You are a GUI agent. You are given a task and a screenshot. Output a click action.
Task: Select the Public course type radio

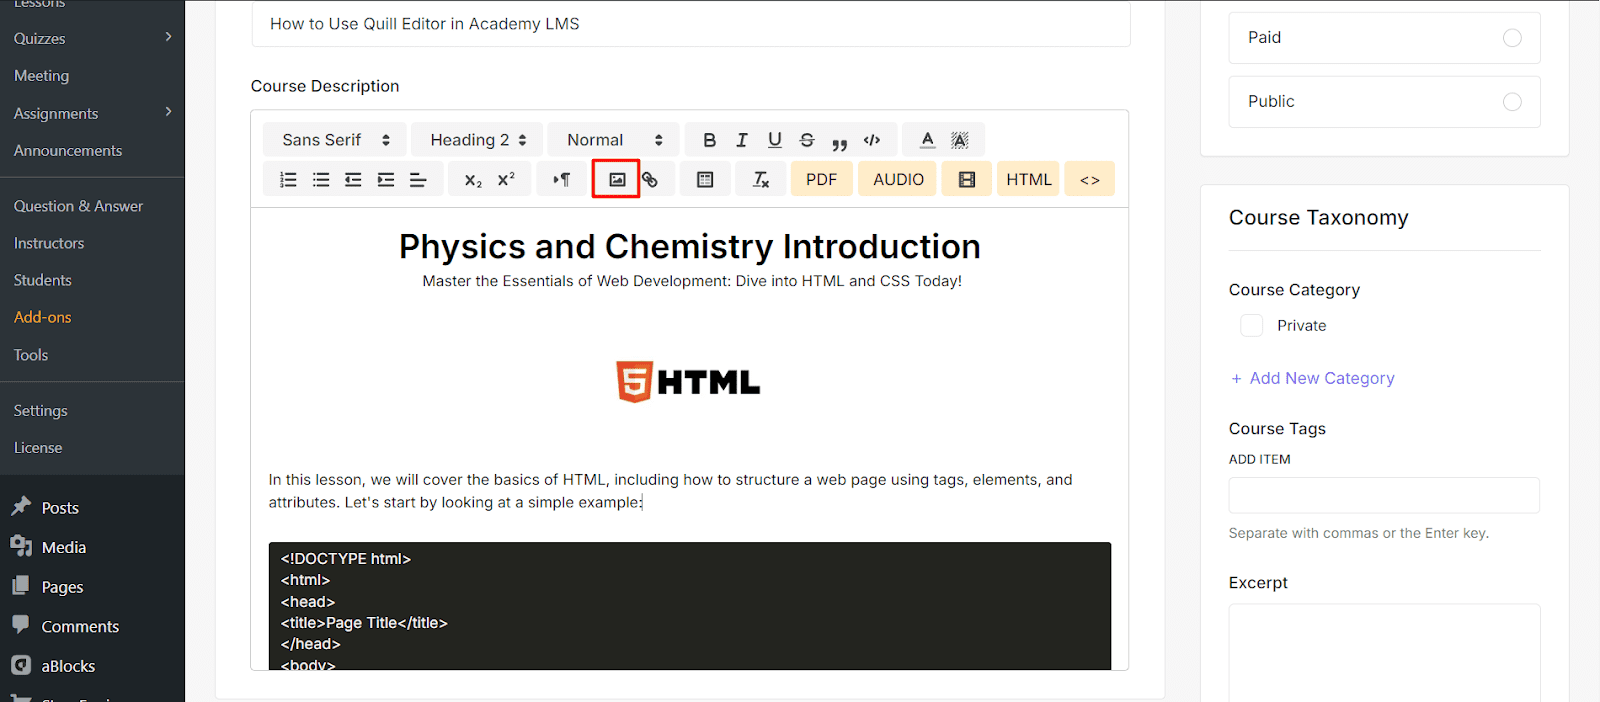click(x=1512, y=102)
